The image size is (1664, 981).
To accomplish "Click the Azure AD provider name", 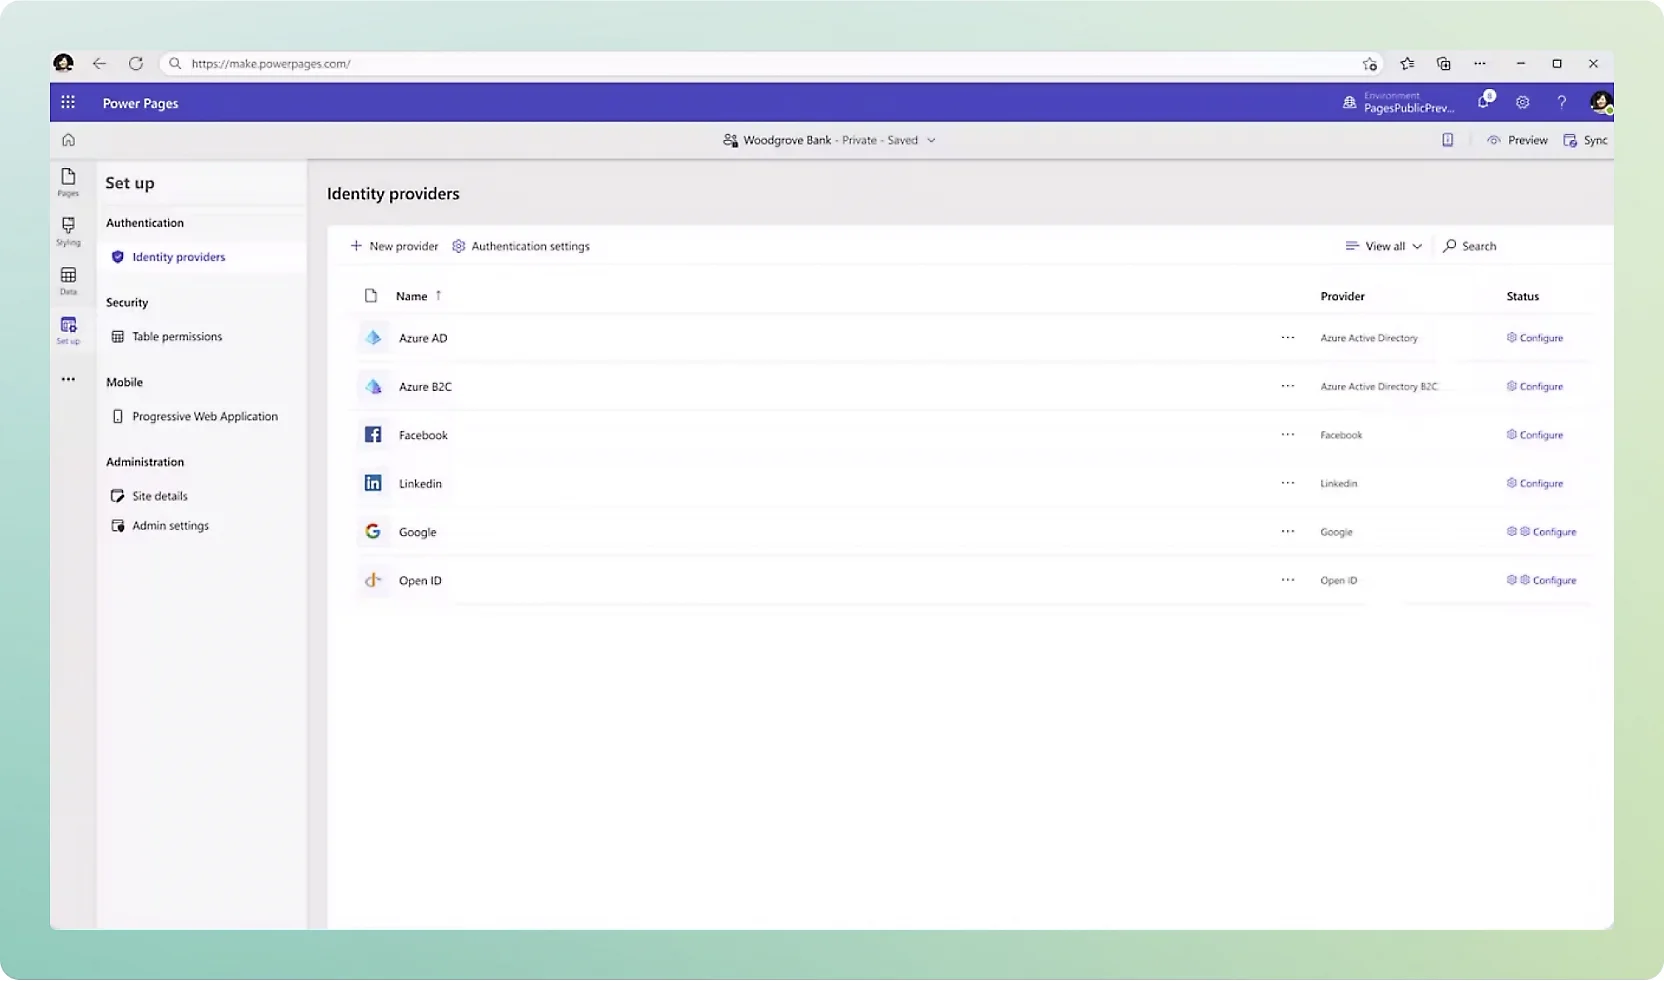I will click(x=423, y=338).
